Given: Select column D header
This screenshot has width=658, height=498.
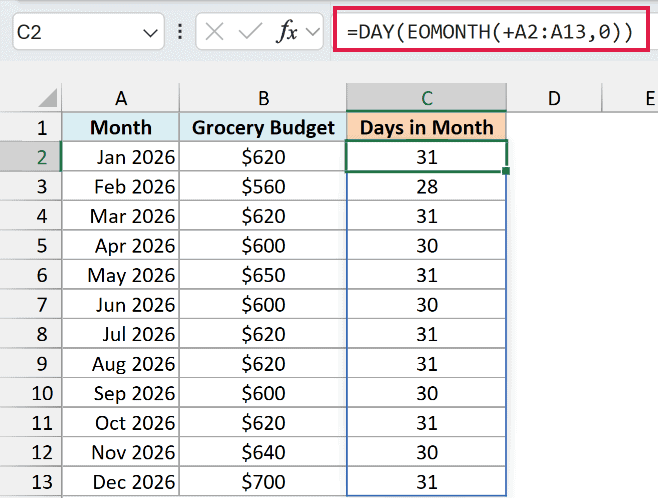Looking at the screenshot, I should click(554, 98).
